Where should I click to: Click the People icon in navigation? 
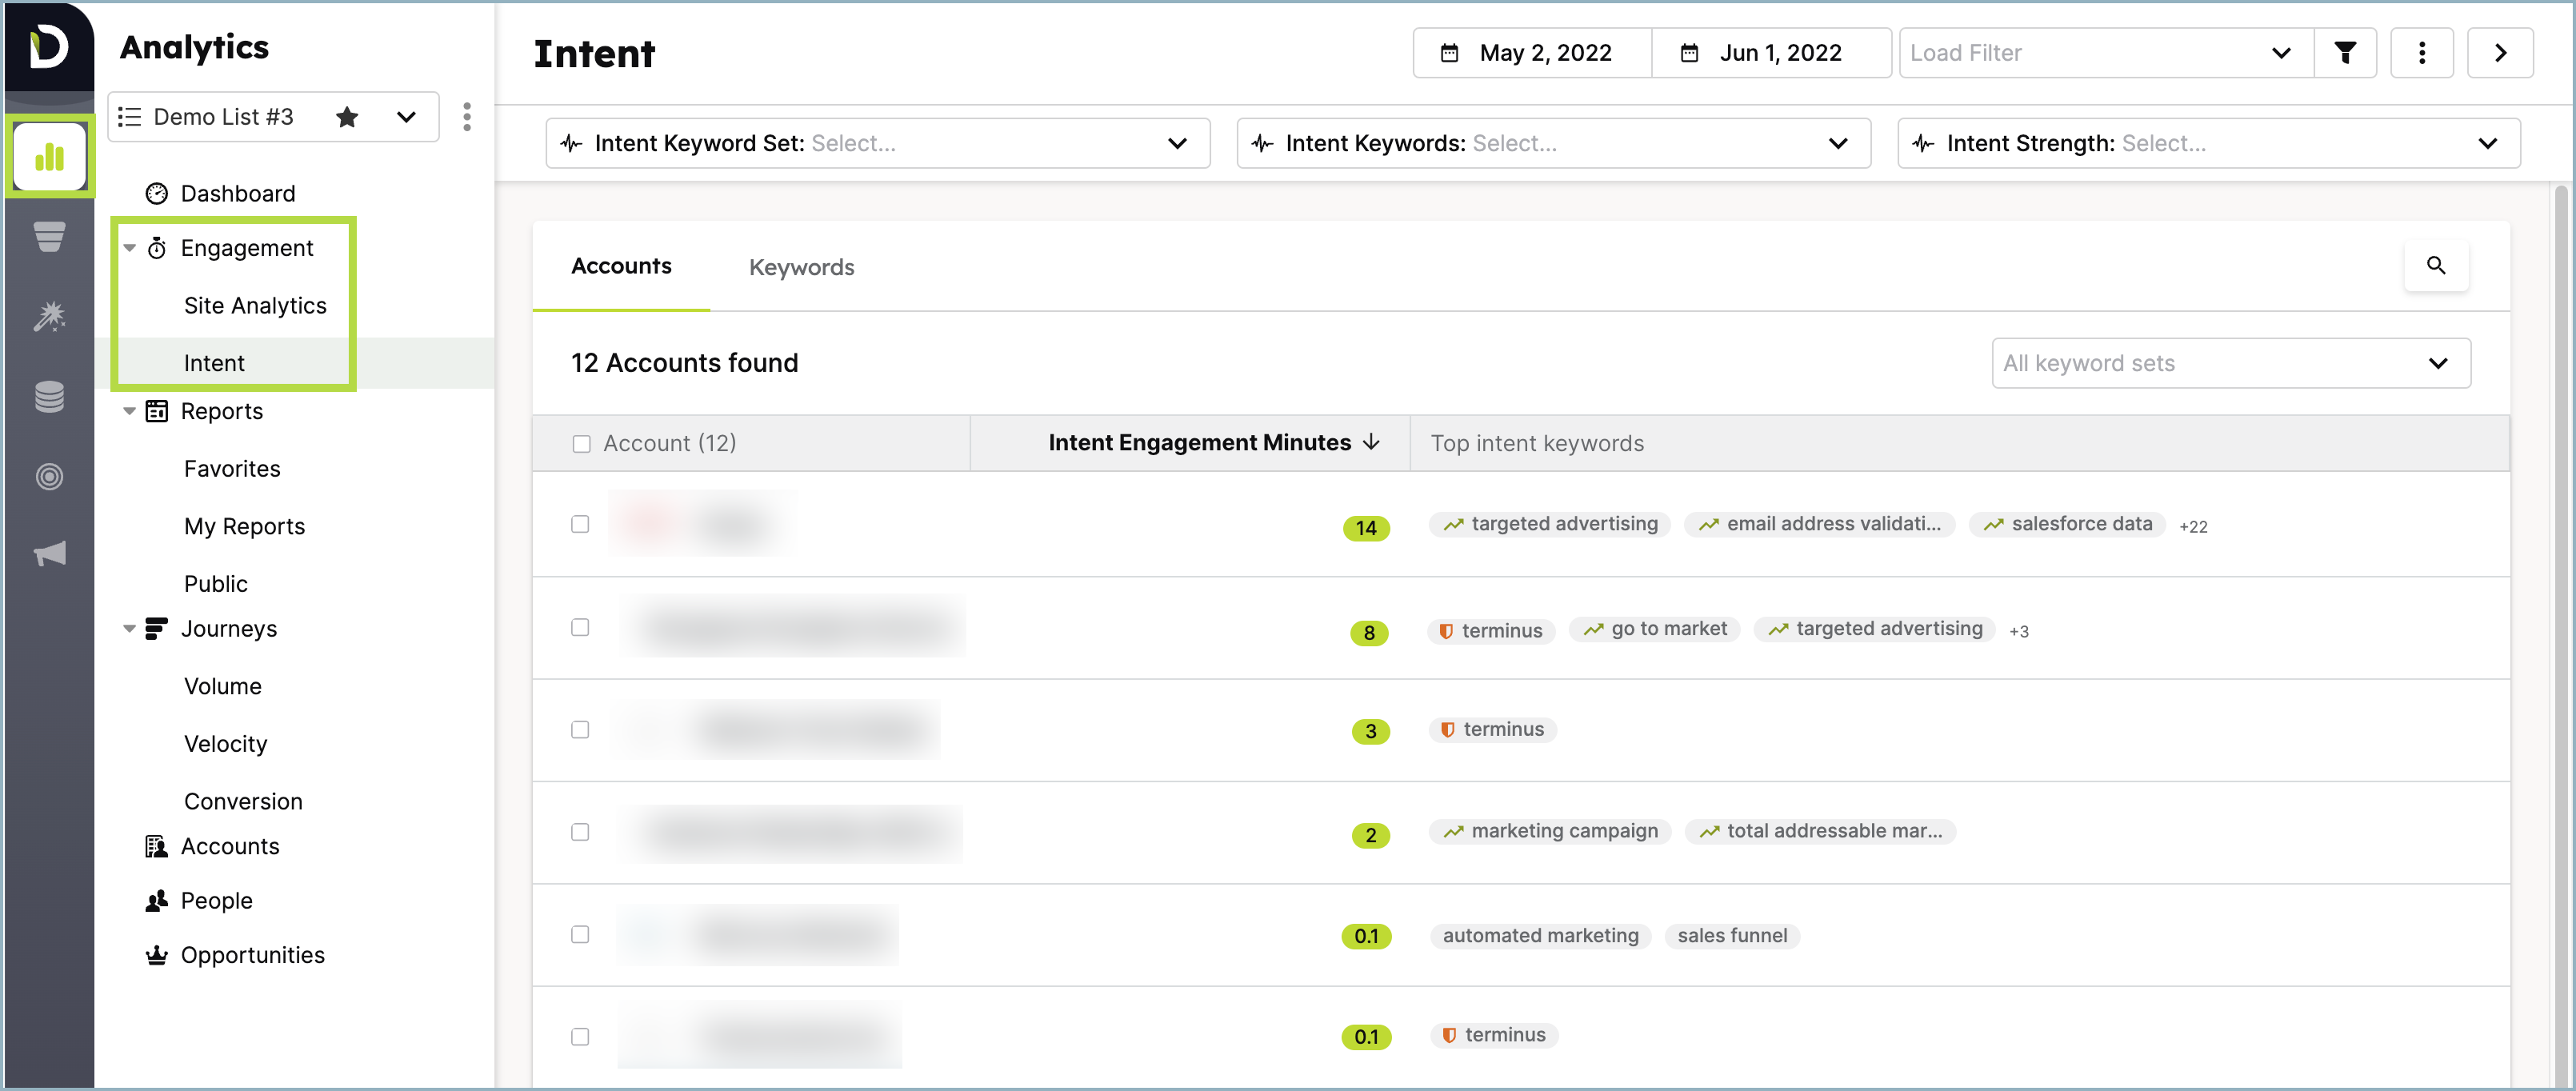tap(157, 901)
